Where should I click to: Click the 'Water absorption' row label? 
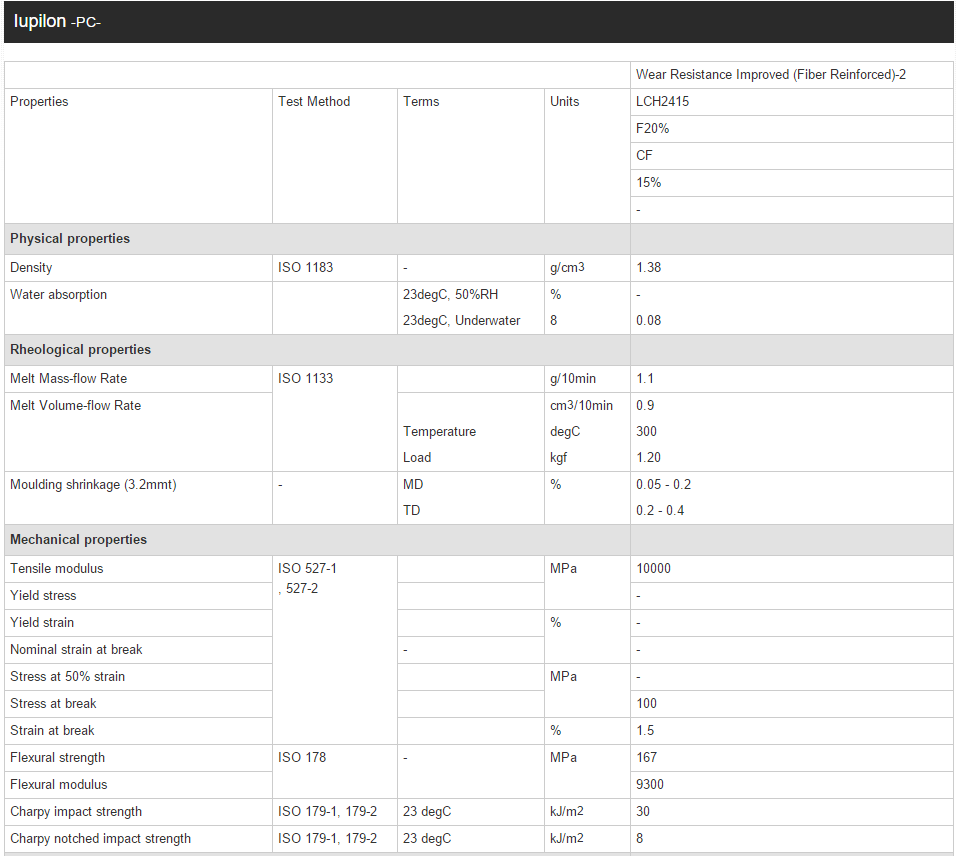59,294
